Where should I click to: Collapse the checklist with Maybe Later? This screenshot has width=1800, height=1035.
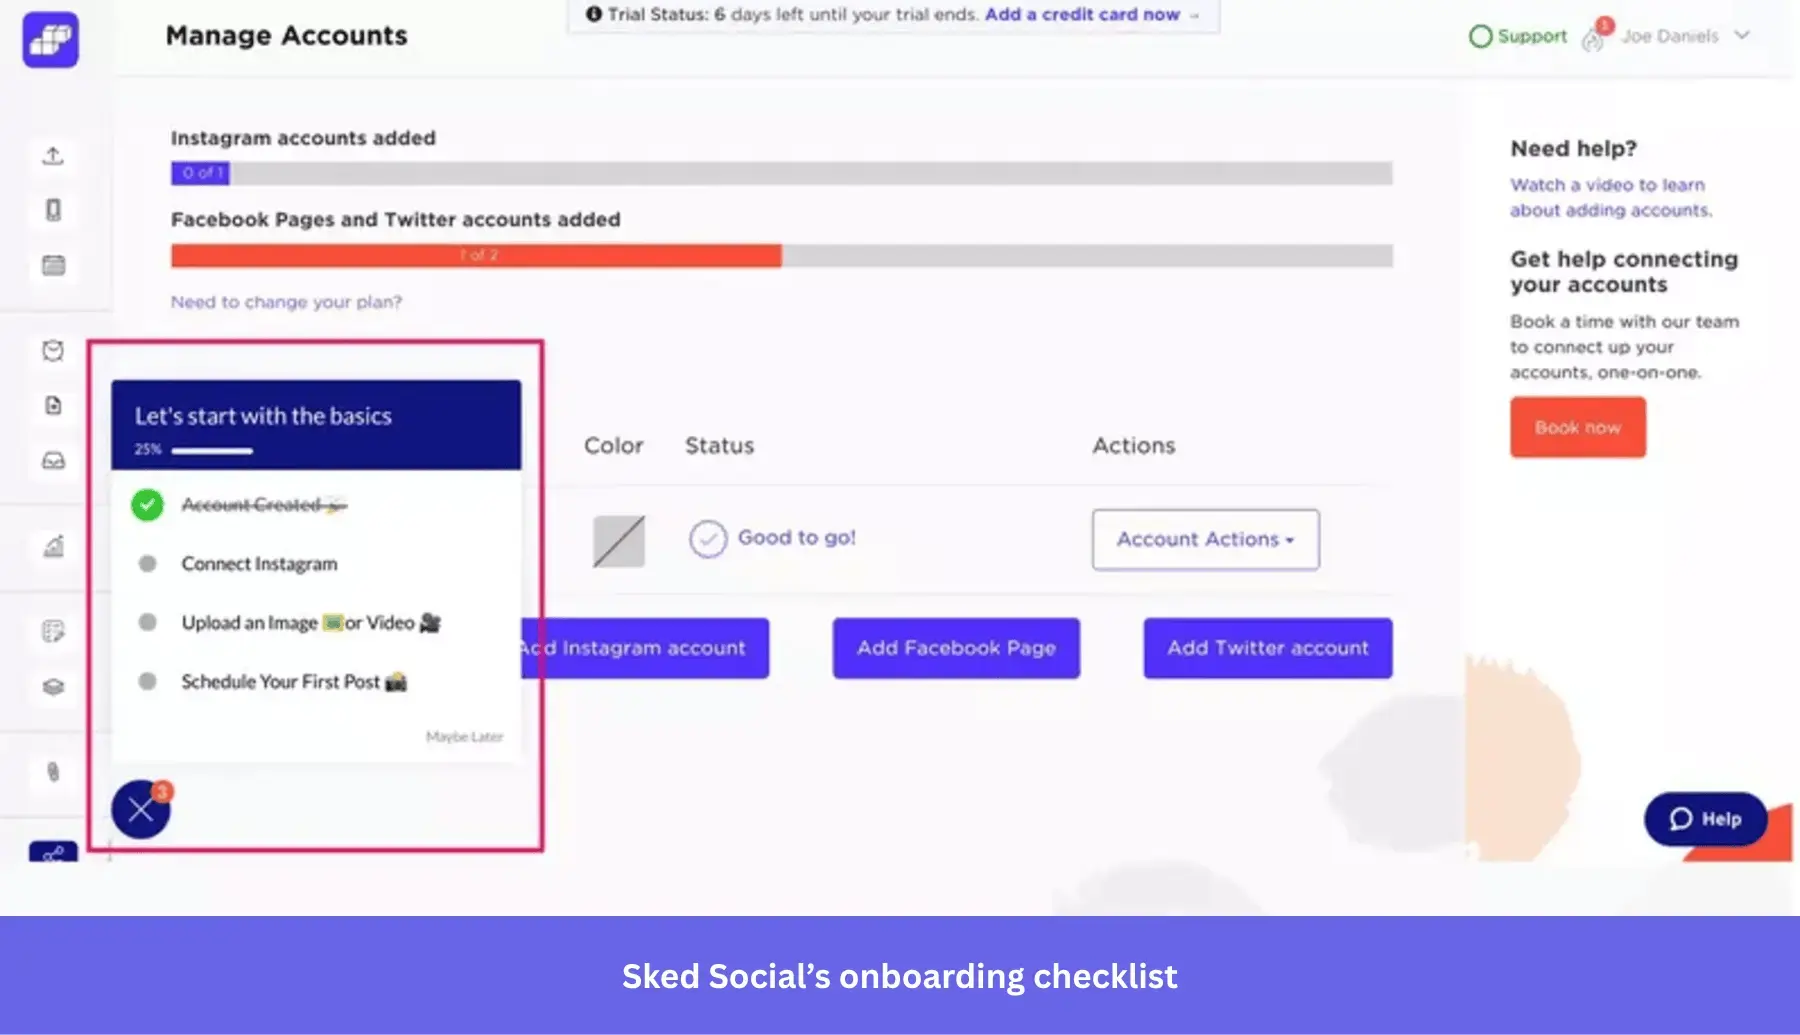click(x=463, y=736)
